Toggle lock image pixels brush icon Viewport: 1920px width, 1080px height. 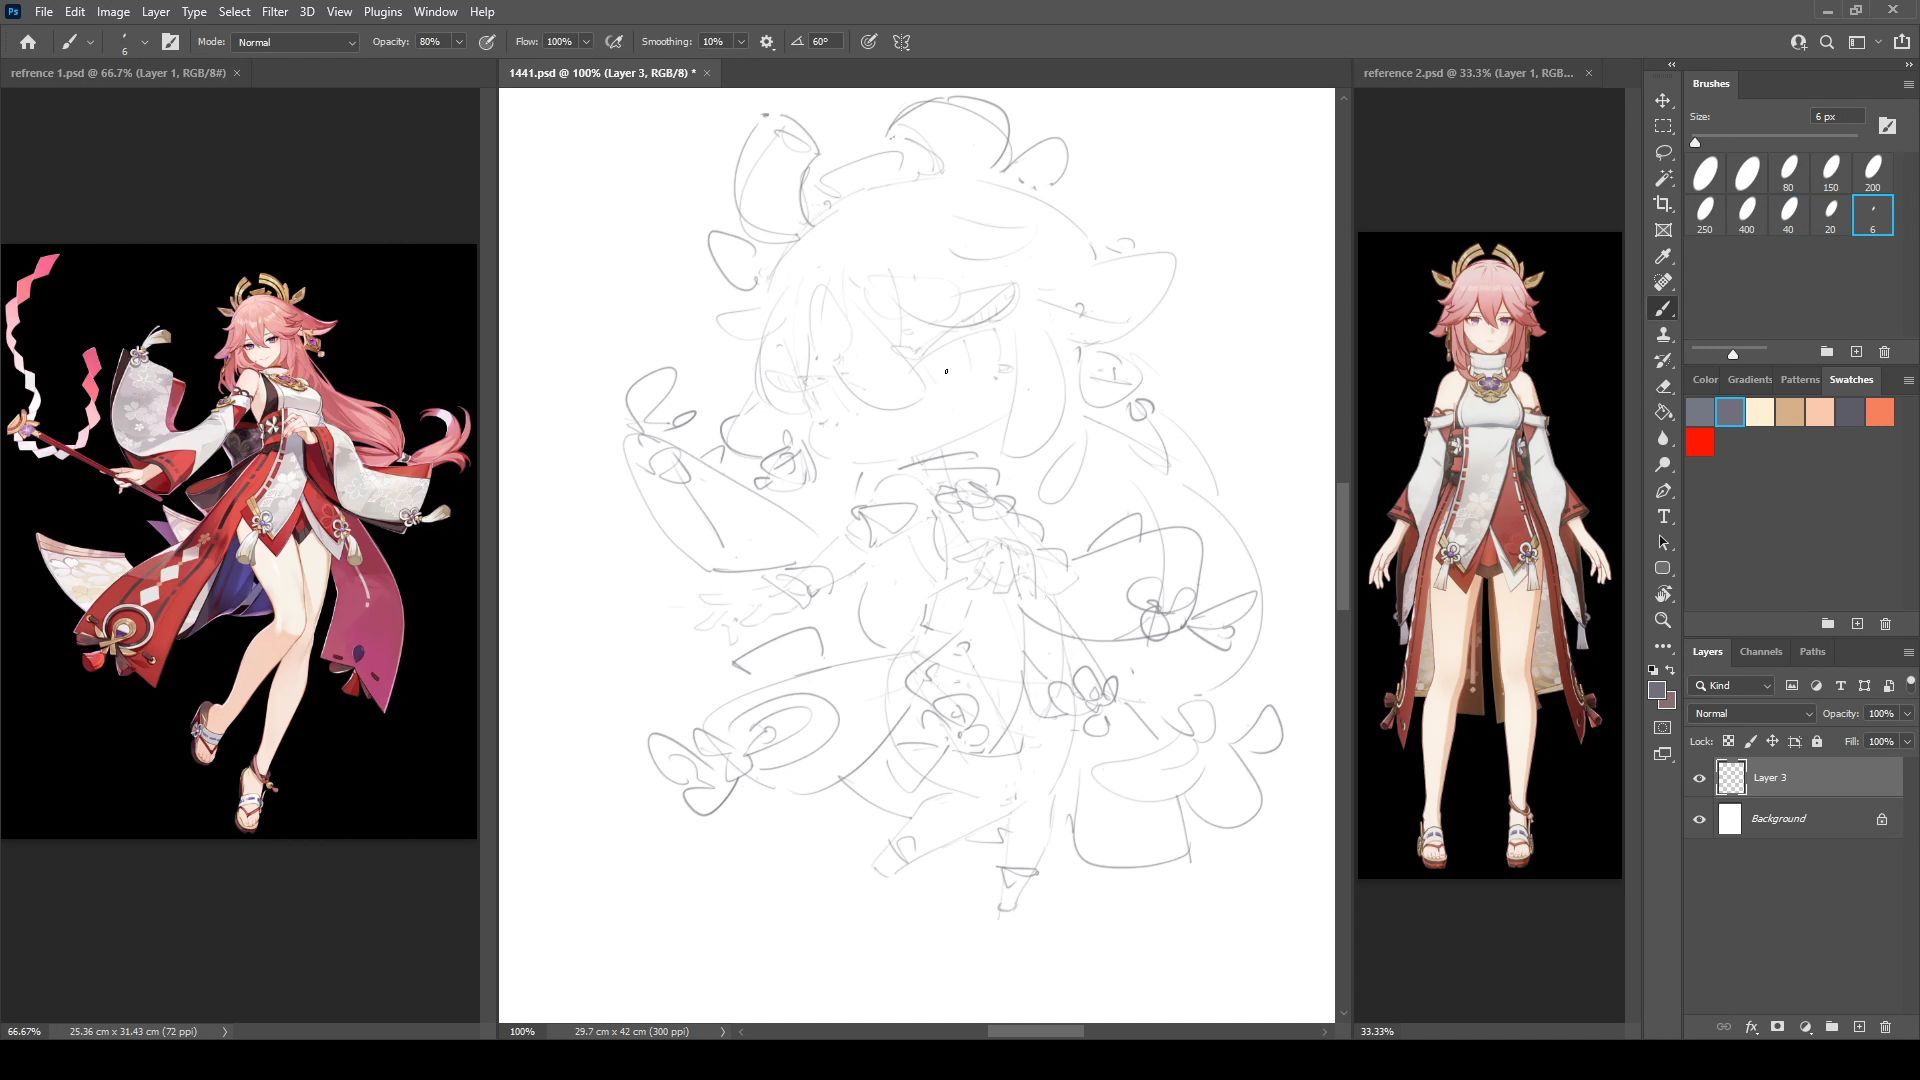pyautogui.click(x=1750, y=741)
